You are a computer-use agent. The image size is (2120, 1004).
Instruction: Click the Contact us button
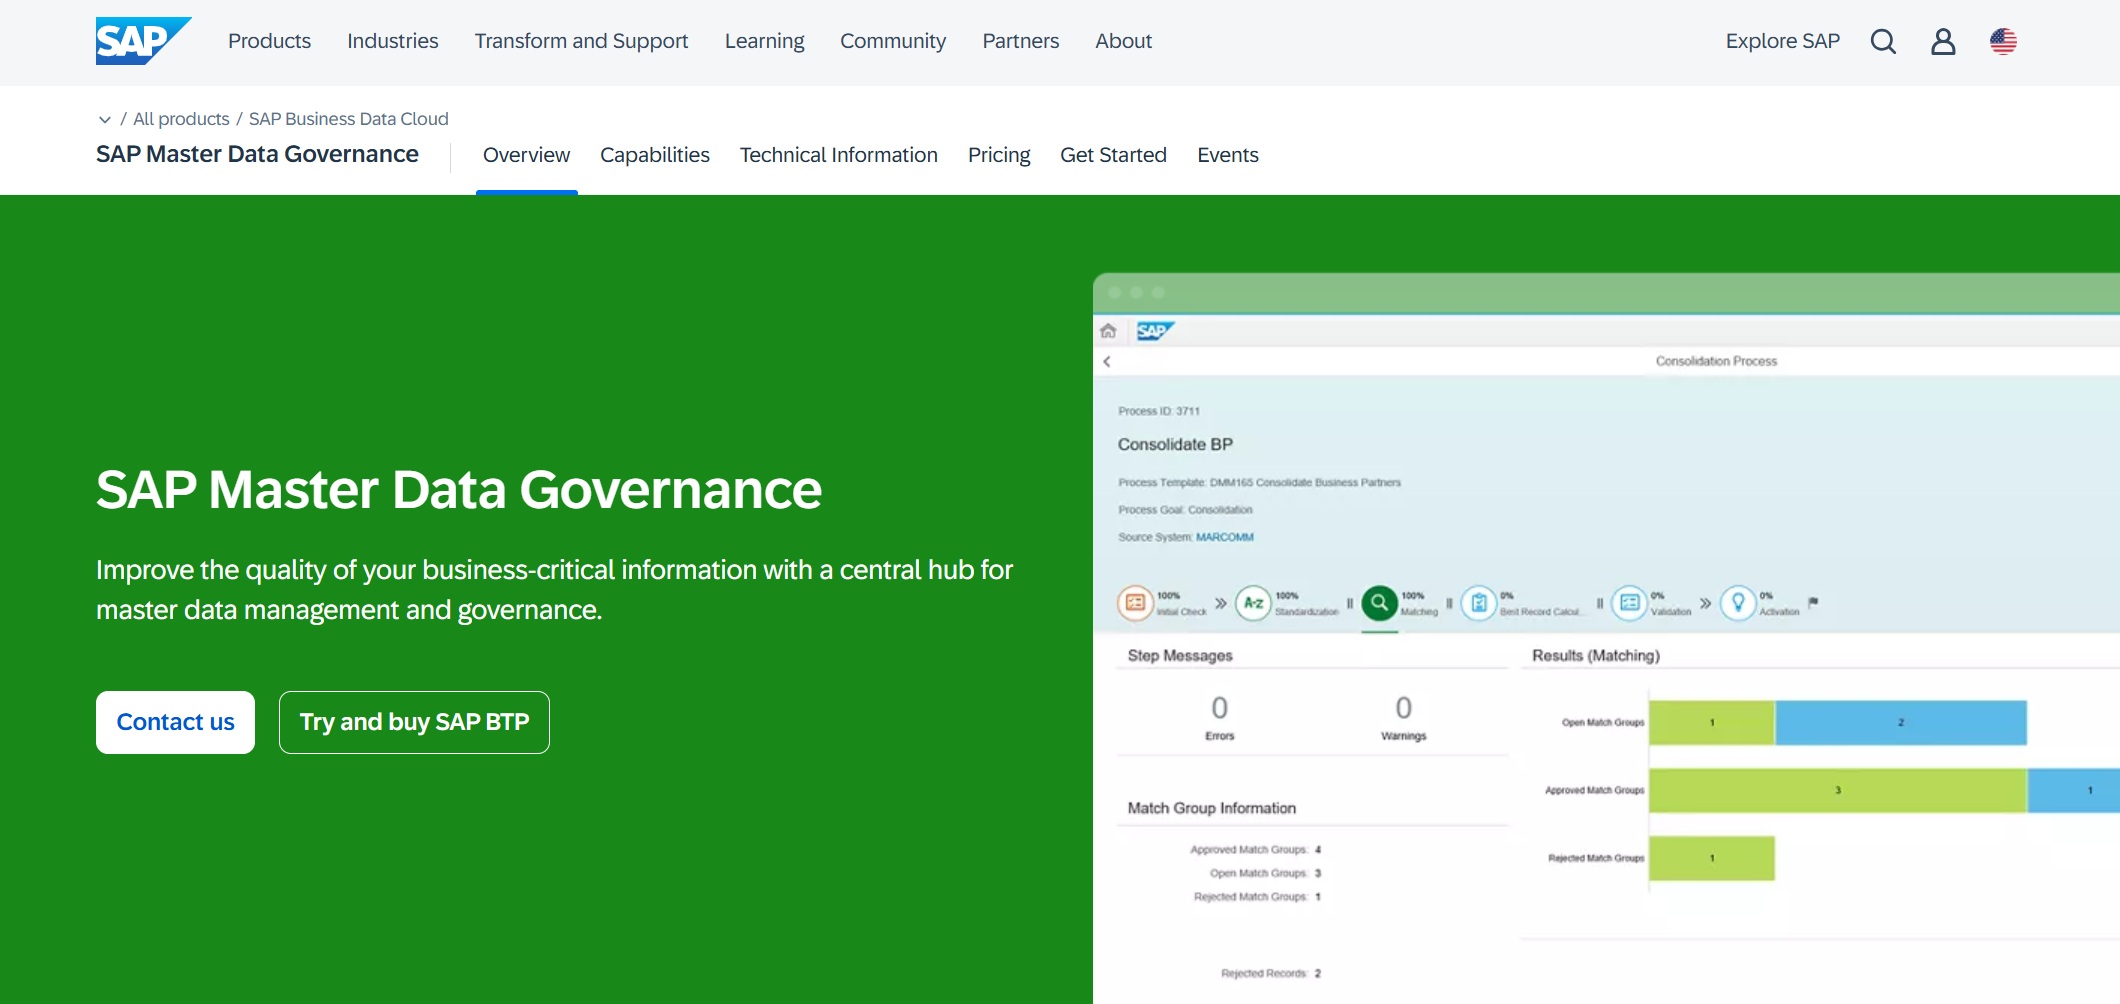pos(174,721)
